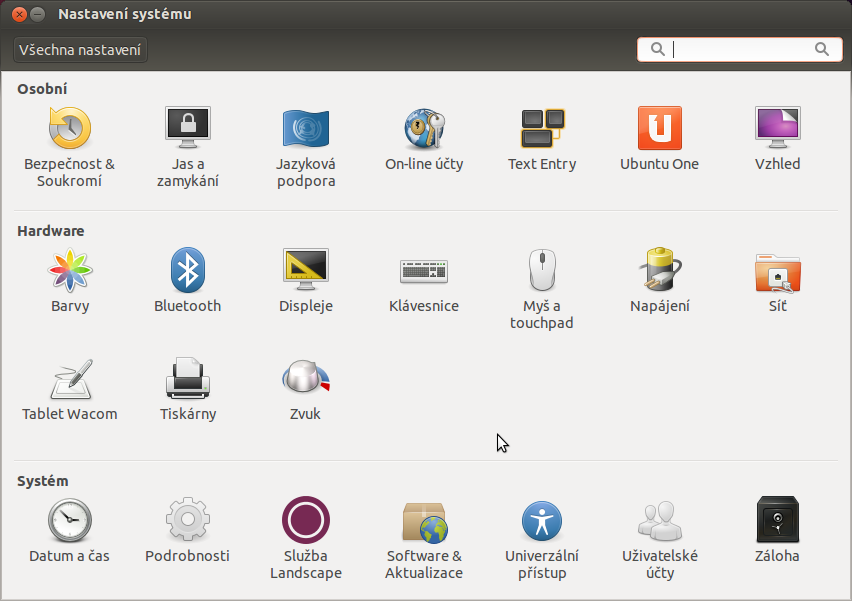Open Tablet Wacom pen icon
Image resolution: width=852 pixels, height=601 pixels.
pos(71,379)
